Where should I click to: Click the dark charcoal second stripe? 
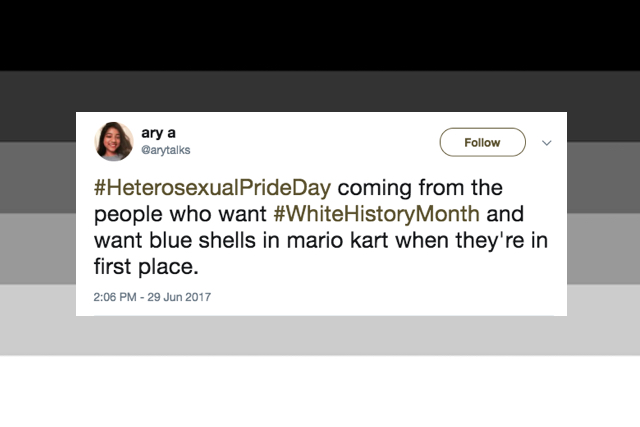[320, 92]
